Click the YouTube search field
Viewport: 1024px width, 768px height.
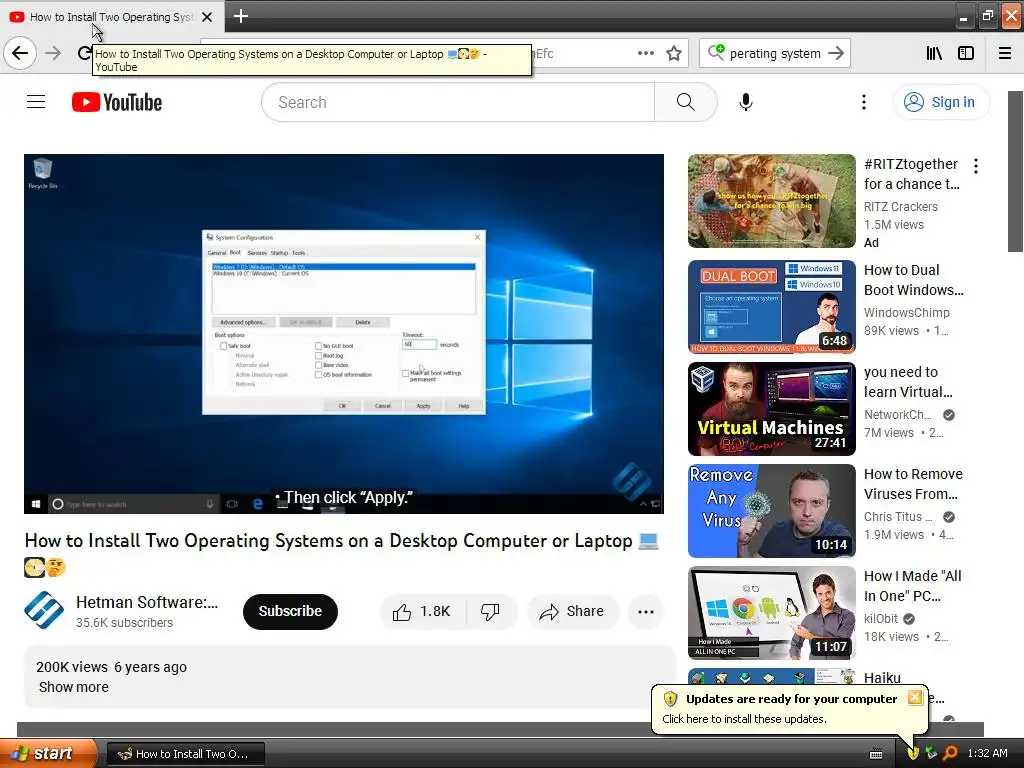coord(458,102)
